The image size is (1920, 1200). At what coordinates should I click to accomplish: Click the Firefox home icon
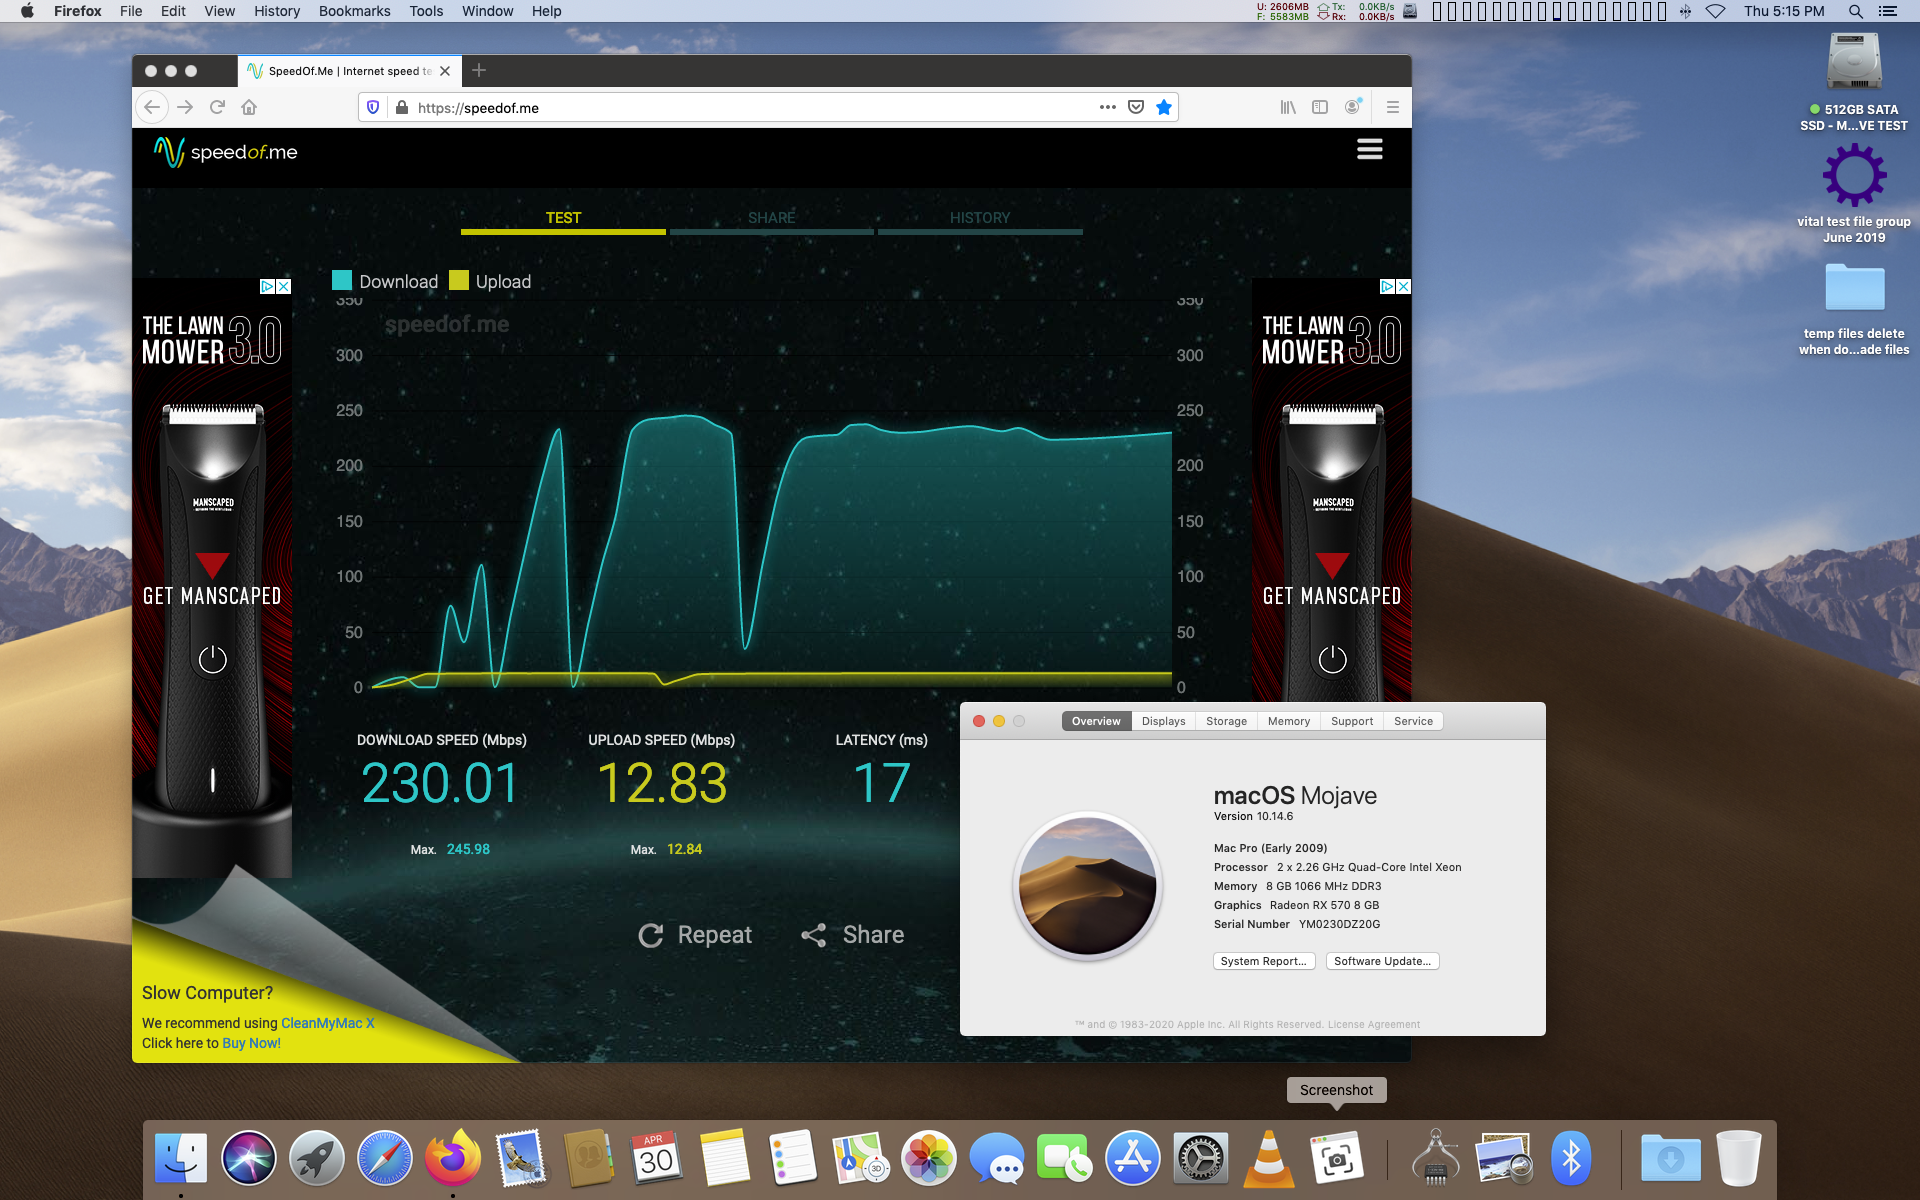click(x=249, y=107)
